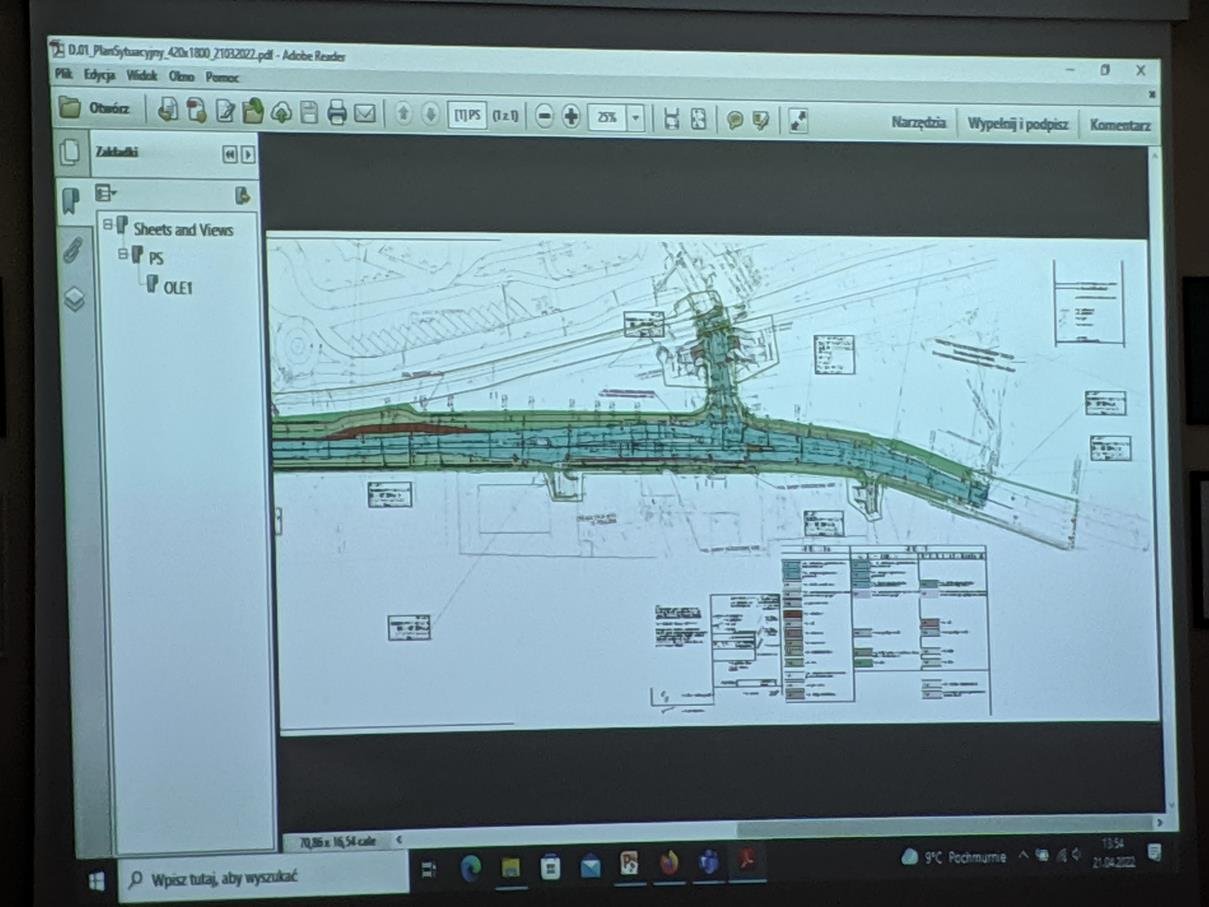1209x907 pixels.
Task: Close the document tab X below title bar
Action: [1152, 93]
